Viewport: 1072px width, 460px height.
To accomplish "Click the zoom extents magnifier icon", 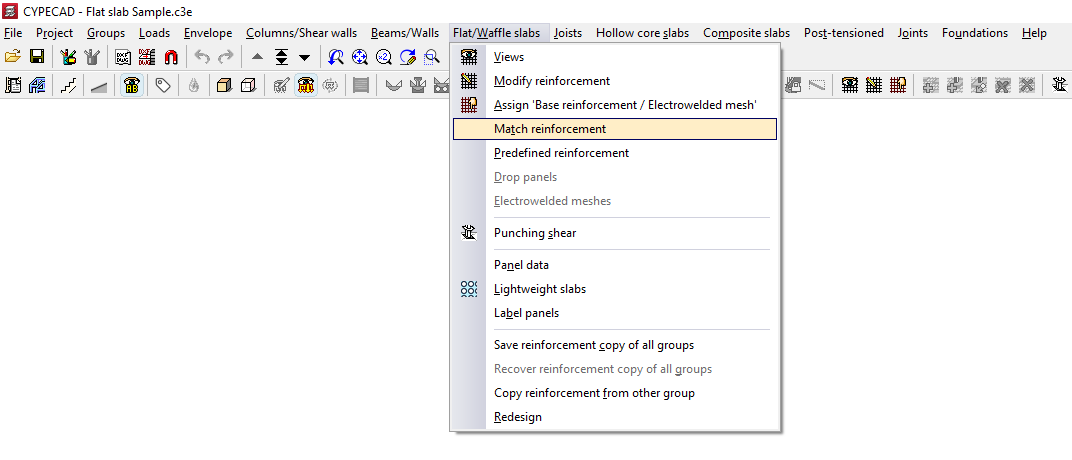I will (x=360, y=57).
